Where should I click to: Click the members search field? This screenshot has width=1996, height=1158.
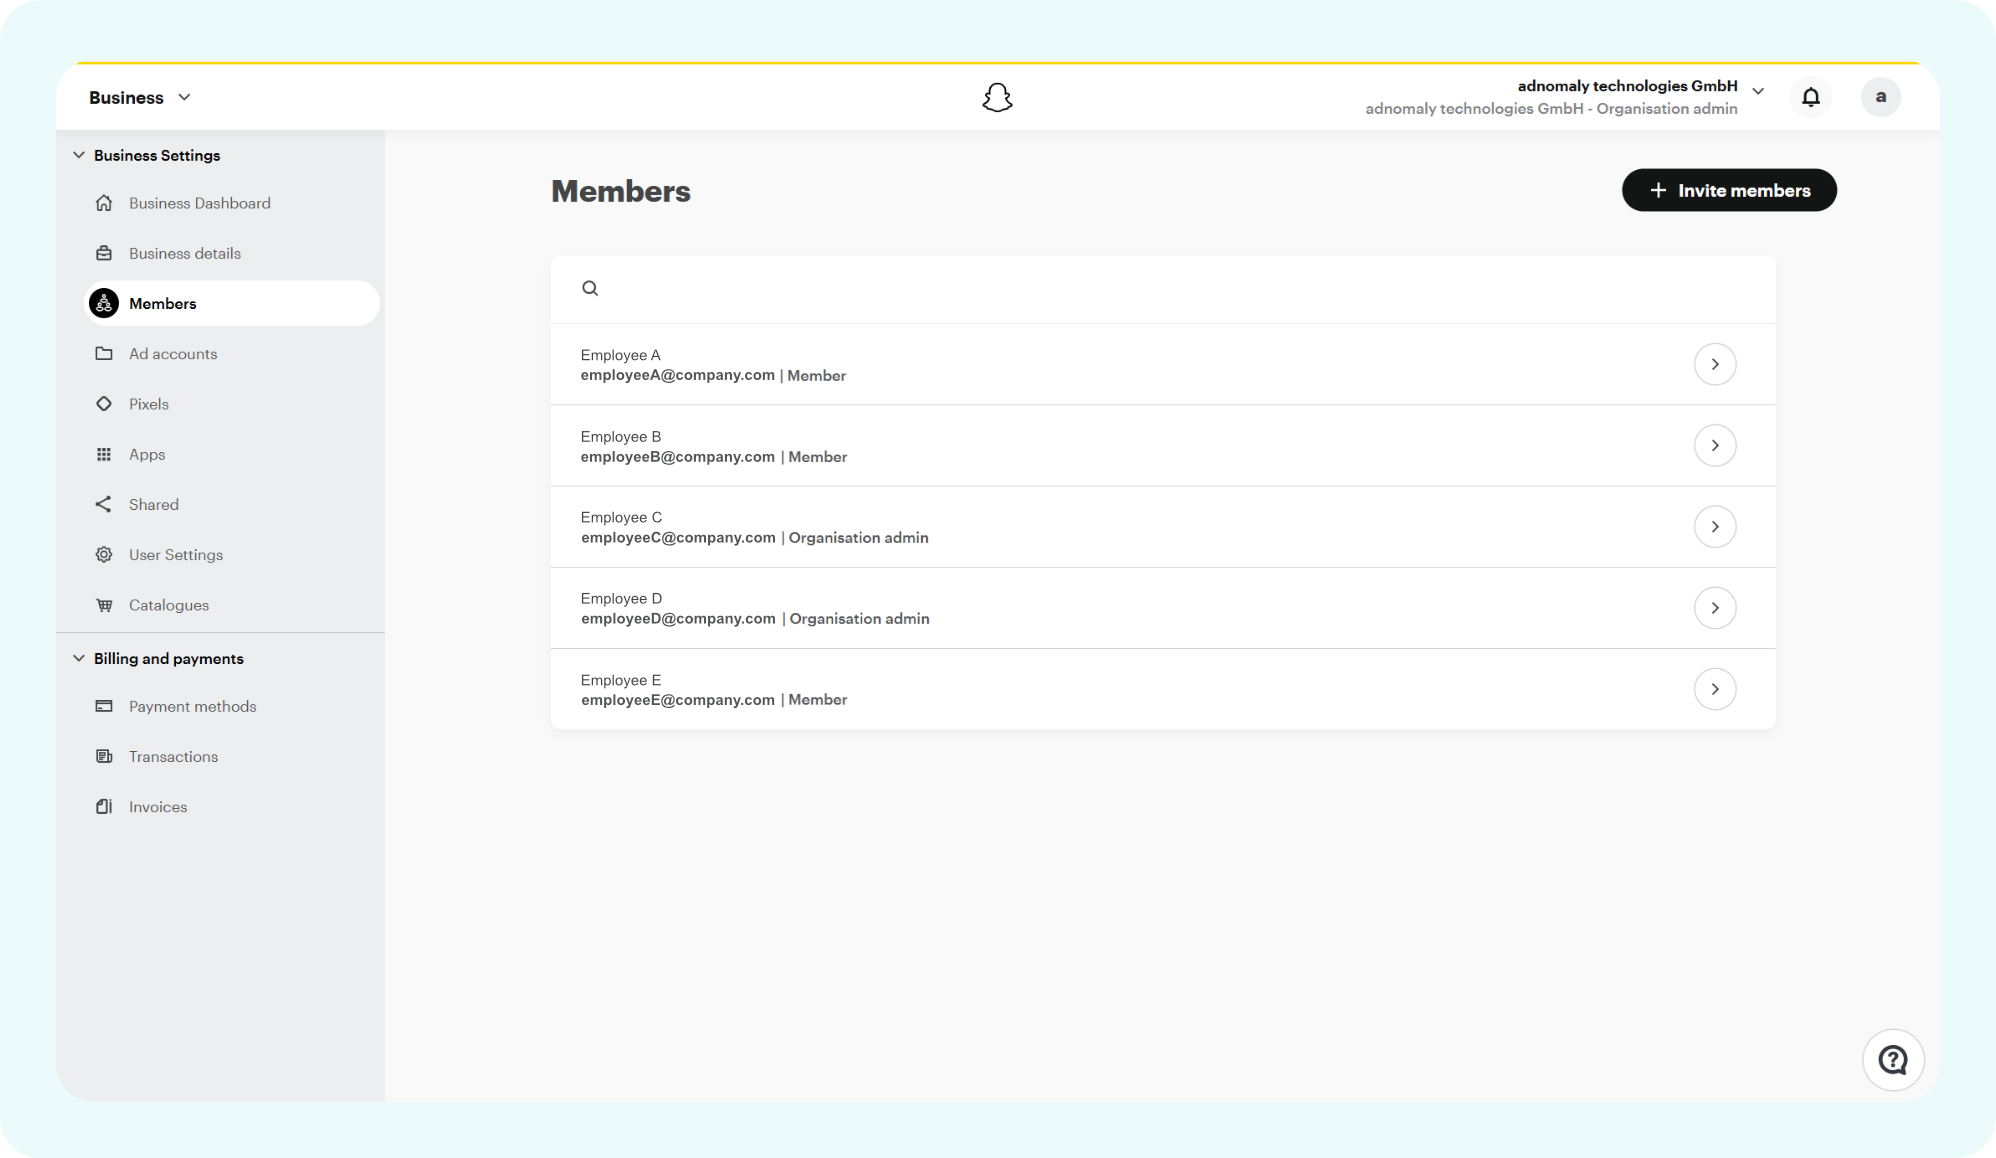pos(1160,289)
